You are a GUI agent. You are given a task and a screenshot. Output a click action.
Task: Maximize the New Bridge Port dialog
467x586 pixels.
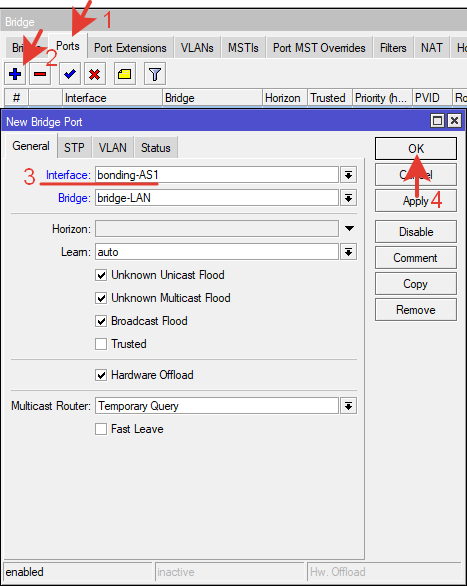point(437,121)
